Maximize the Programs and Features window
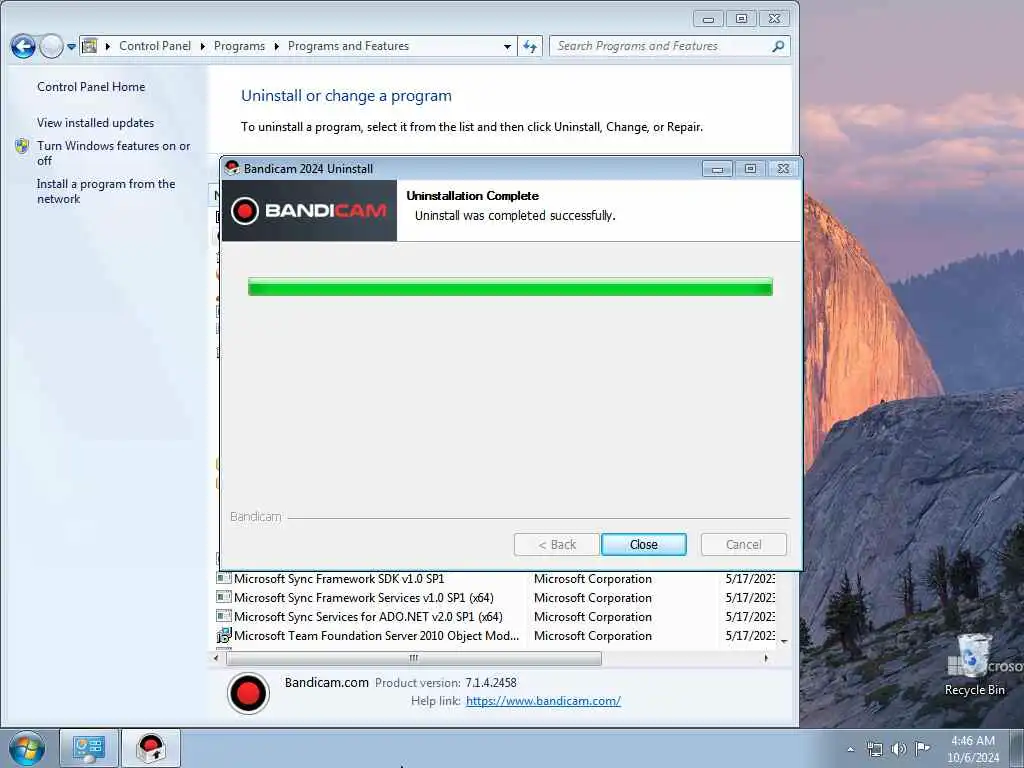1024x768 pixels. tap(741, 19)
